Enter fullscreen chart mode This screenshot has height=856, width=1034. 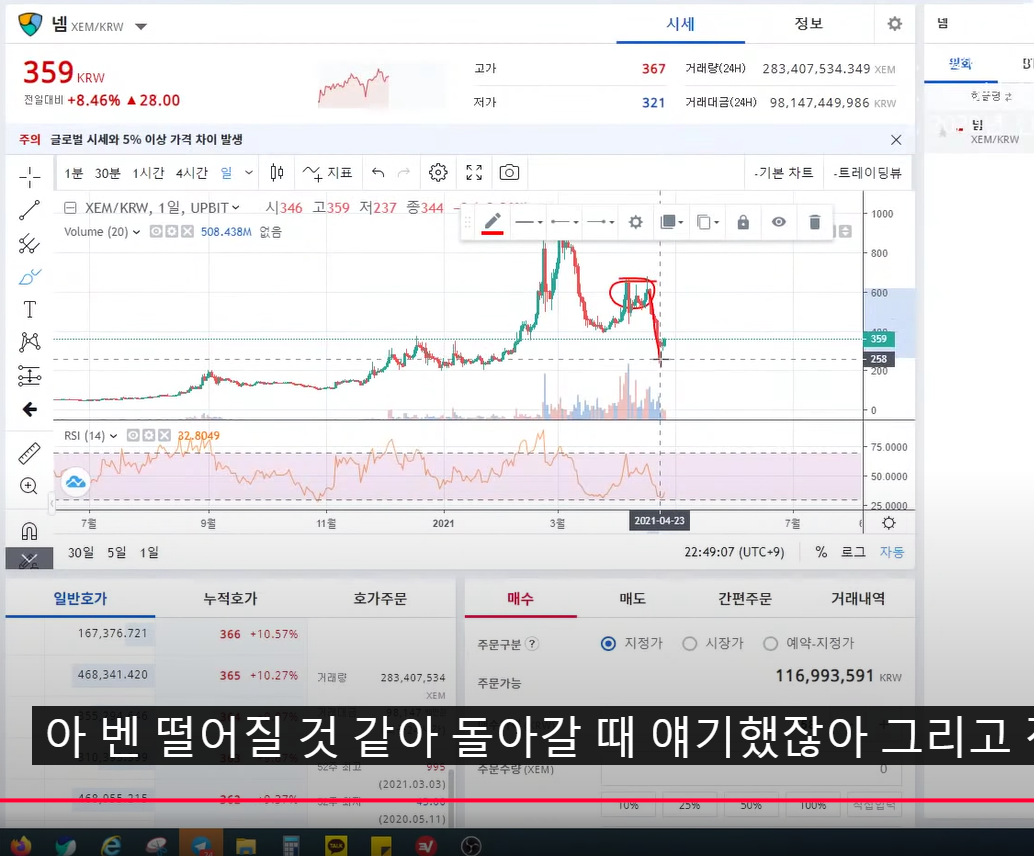click(x=473, y=173)
